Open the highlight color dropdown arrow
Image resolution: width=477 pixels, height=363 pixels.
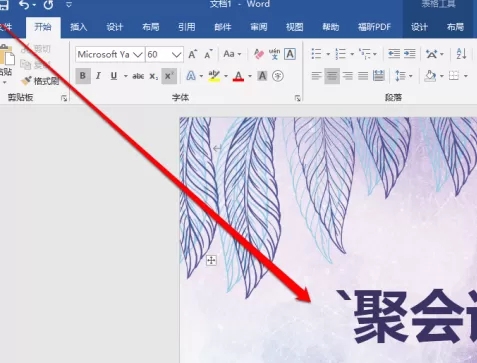click(226, 76)
